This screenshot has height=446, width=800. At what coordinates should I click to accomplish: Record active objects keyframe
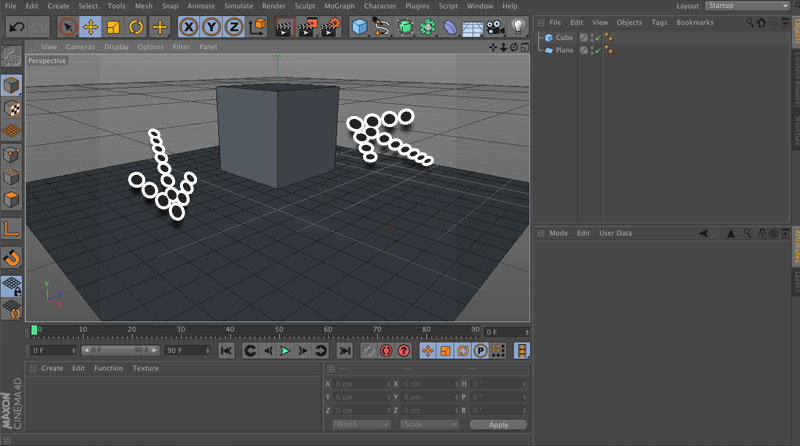pyautogui.click(x=368, y=351)
